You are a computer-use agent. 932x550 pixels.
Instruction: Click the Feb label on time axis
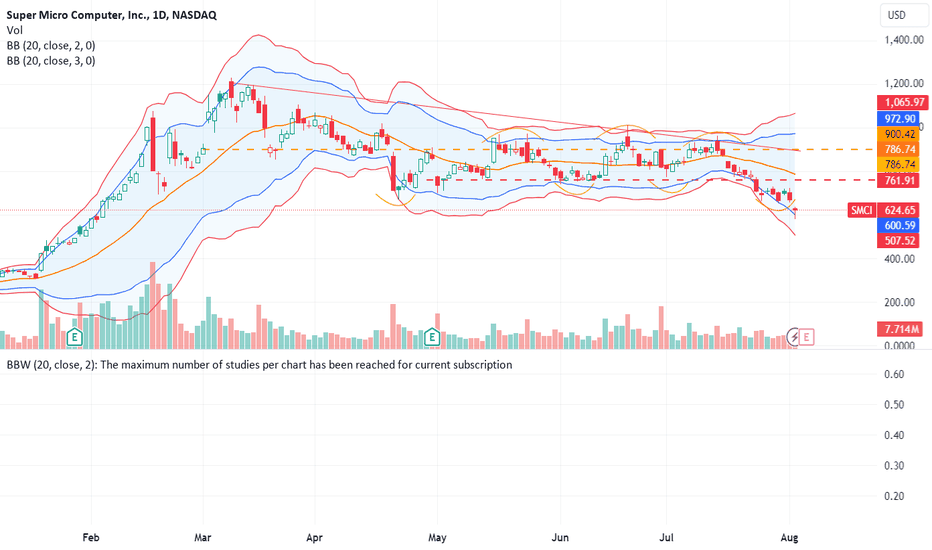91,538
